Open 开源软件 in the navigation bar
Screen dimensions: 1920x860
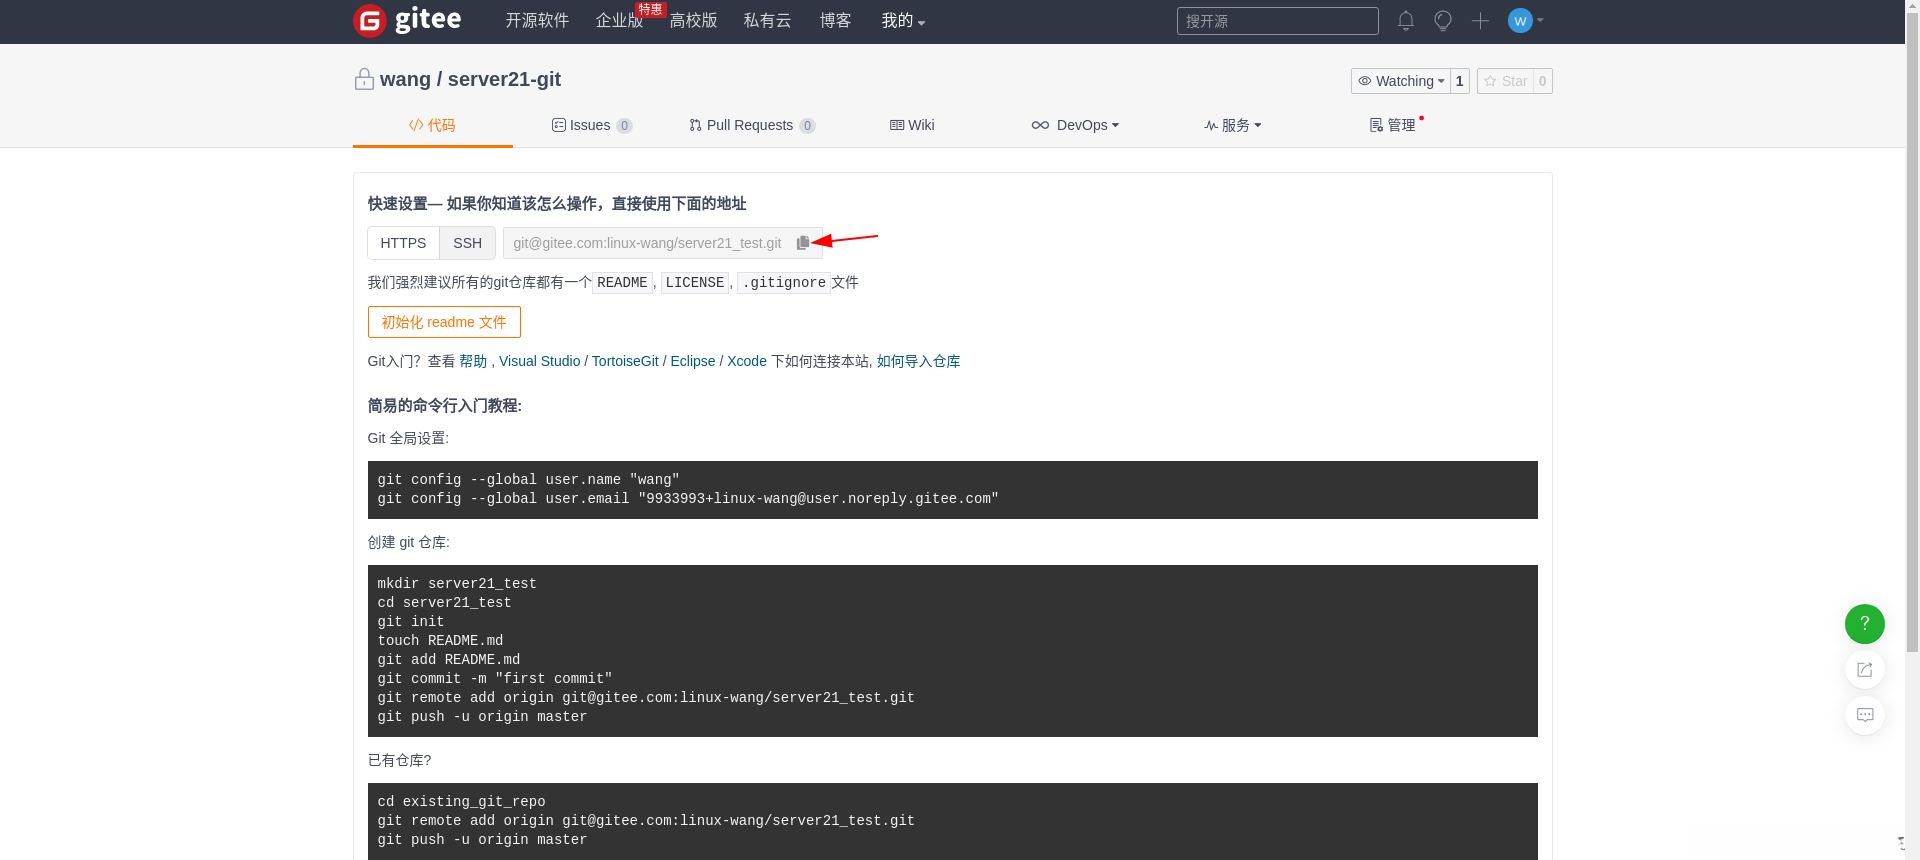(537, 21)
